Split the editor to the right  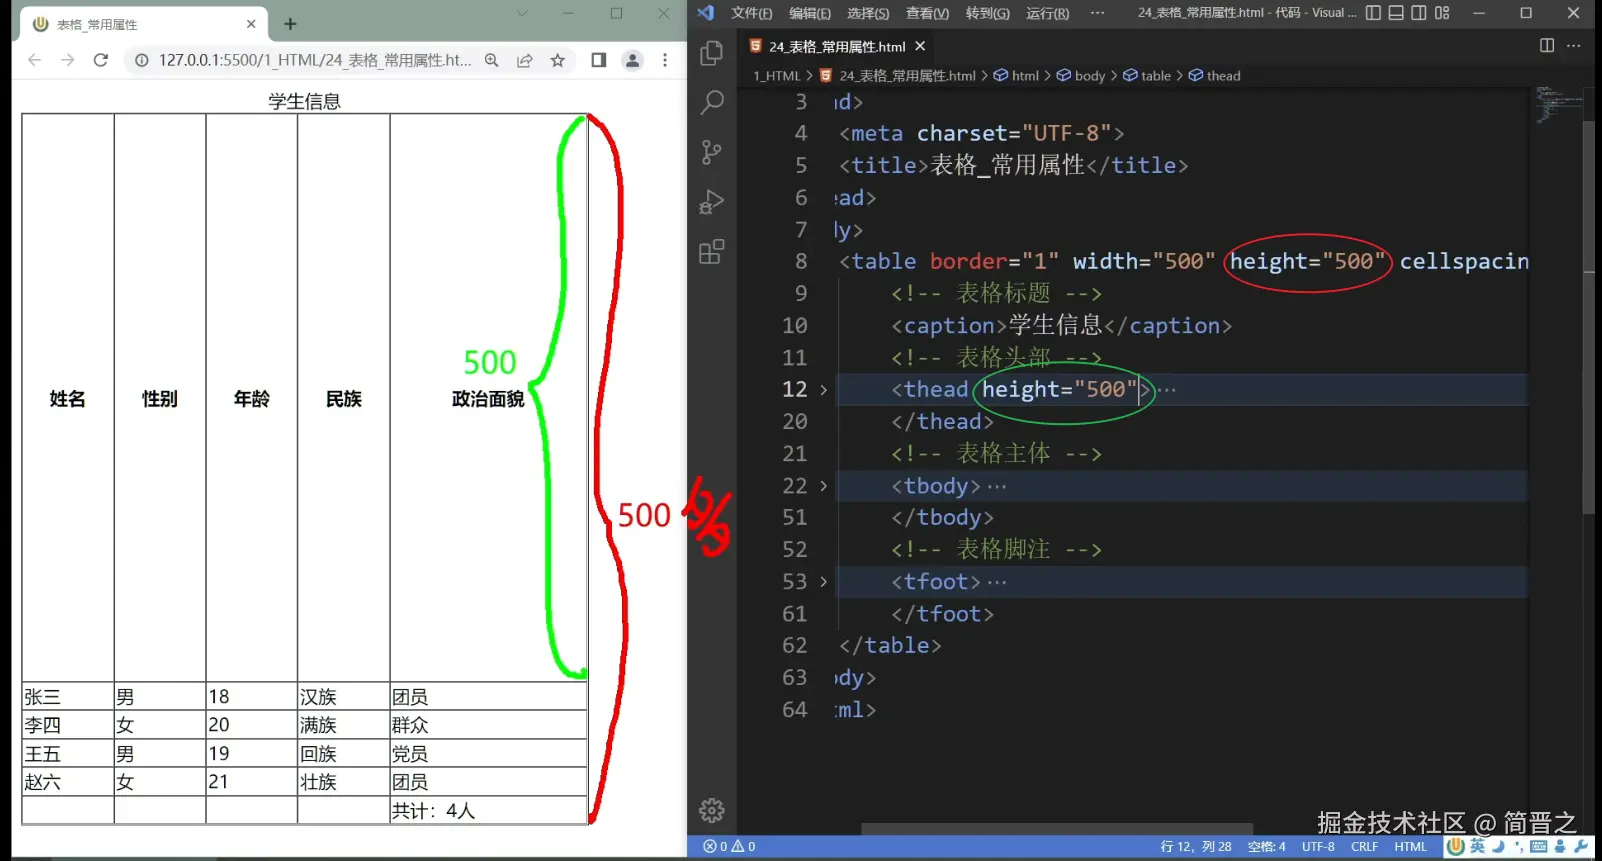[x=1547, y=46]
